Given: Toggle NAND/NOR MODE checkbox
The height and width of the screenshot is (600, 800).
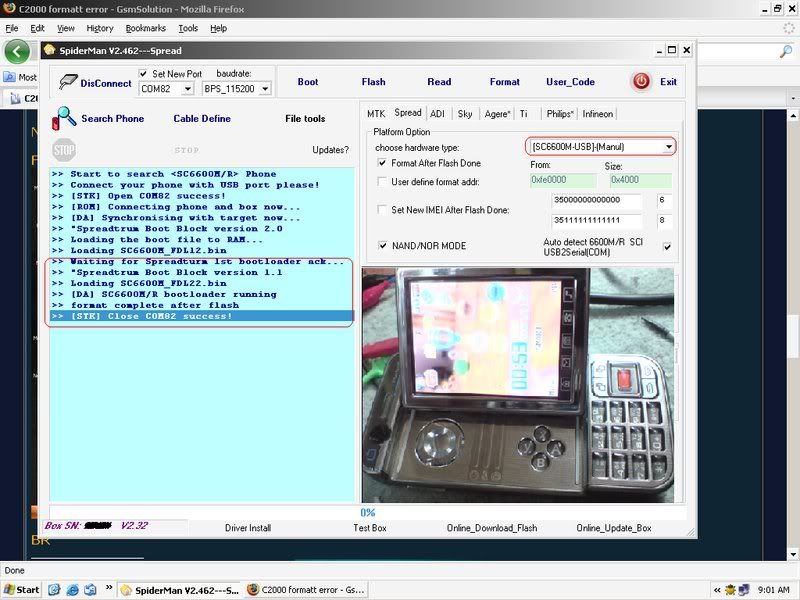Looking at the screenshot, I should click(x=383, y=245).
